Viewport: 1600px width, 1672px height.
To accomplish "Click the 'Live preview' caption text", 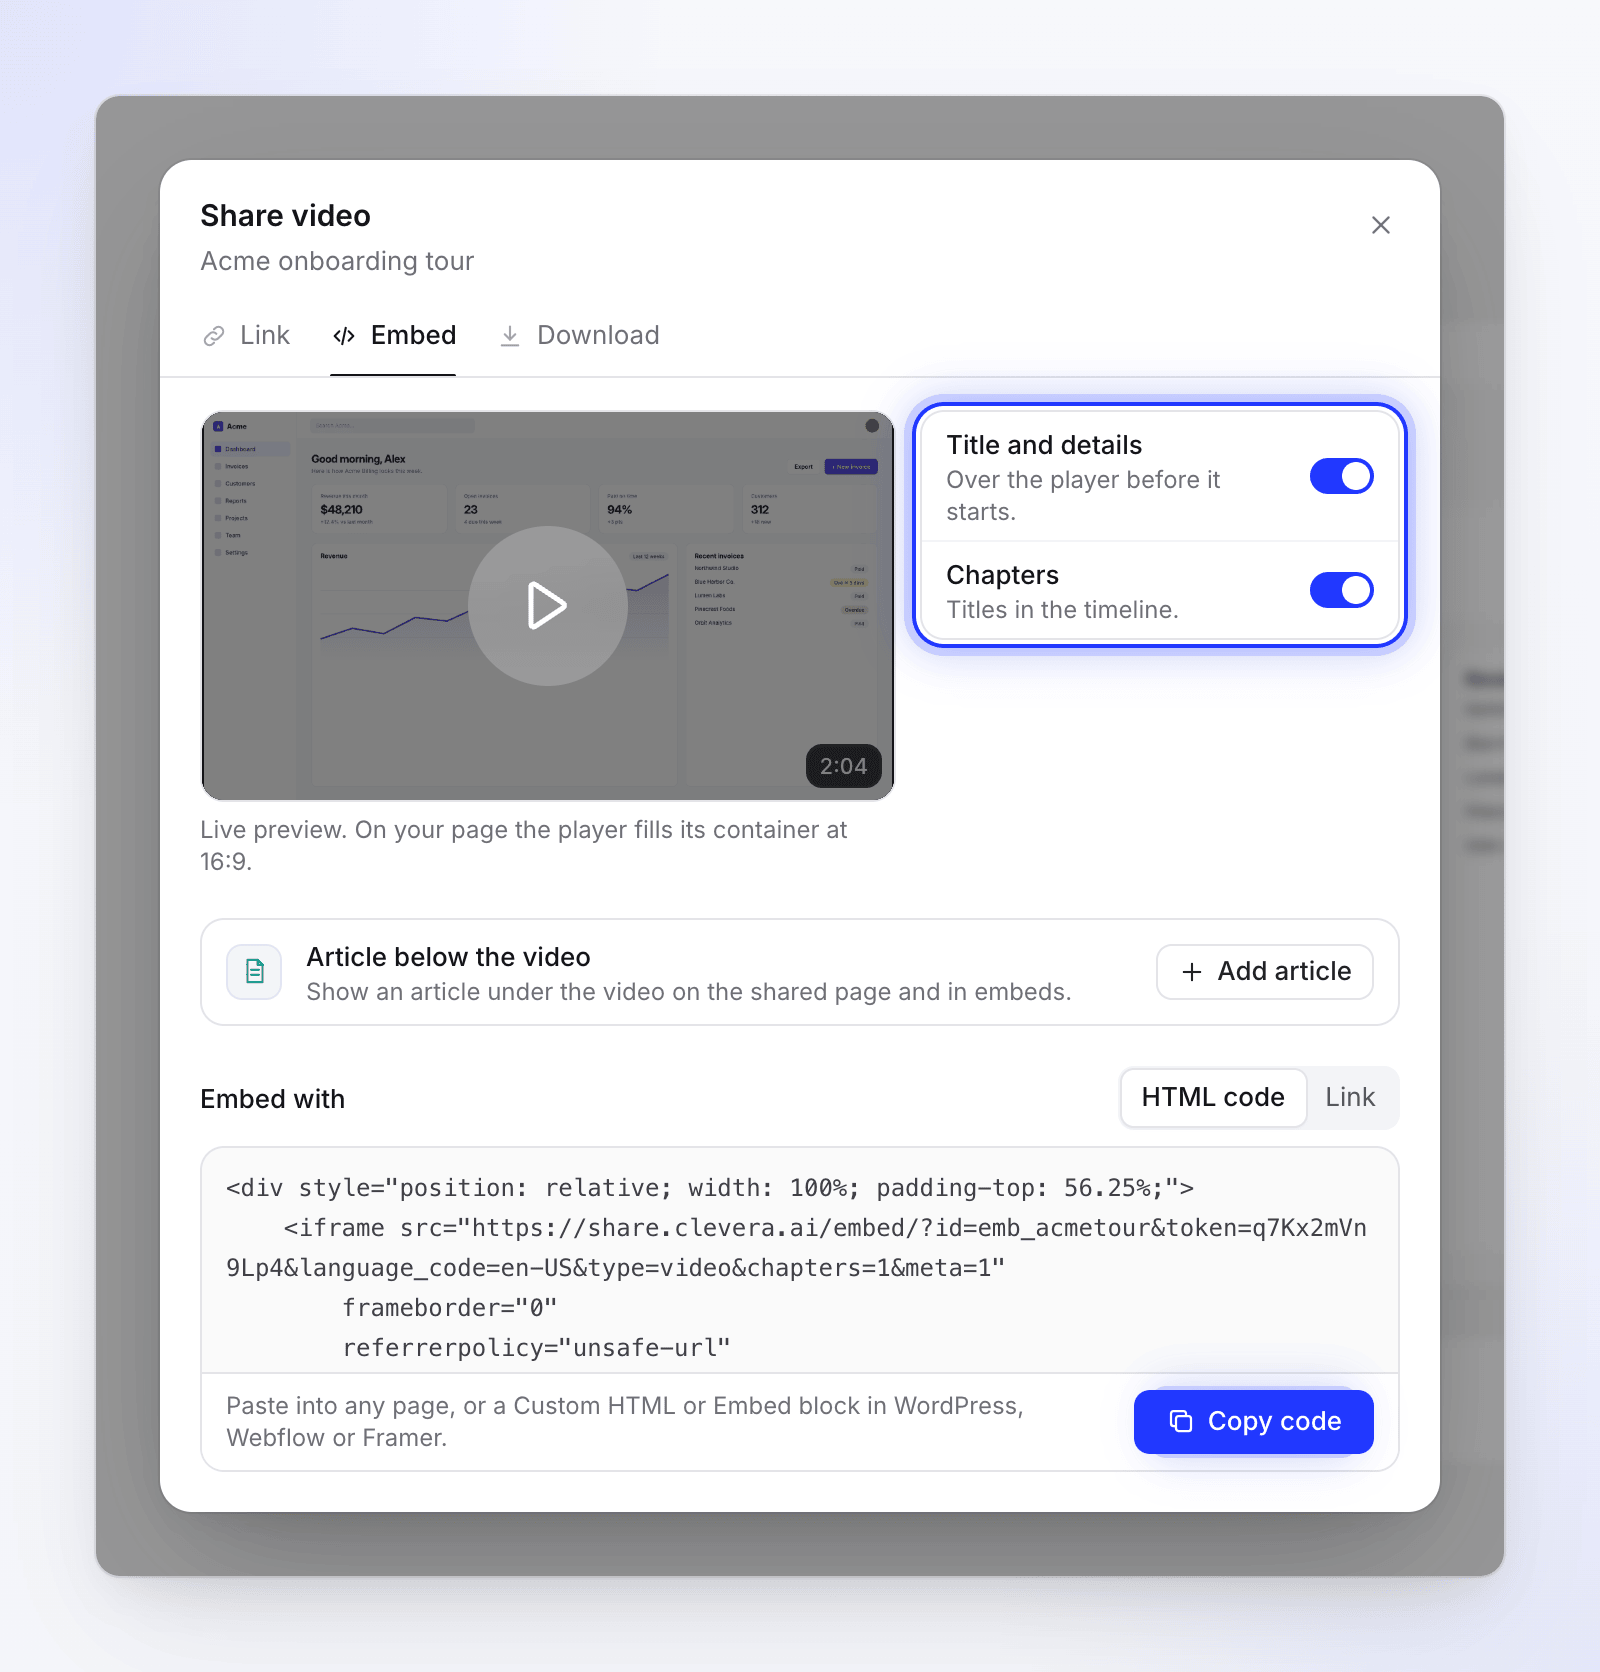I will tap(523, 846).
